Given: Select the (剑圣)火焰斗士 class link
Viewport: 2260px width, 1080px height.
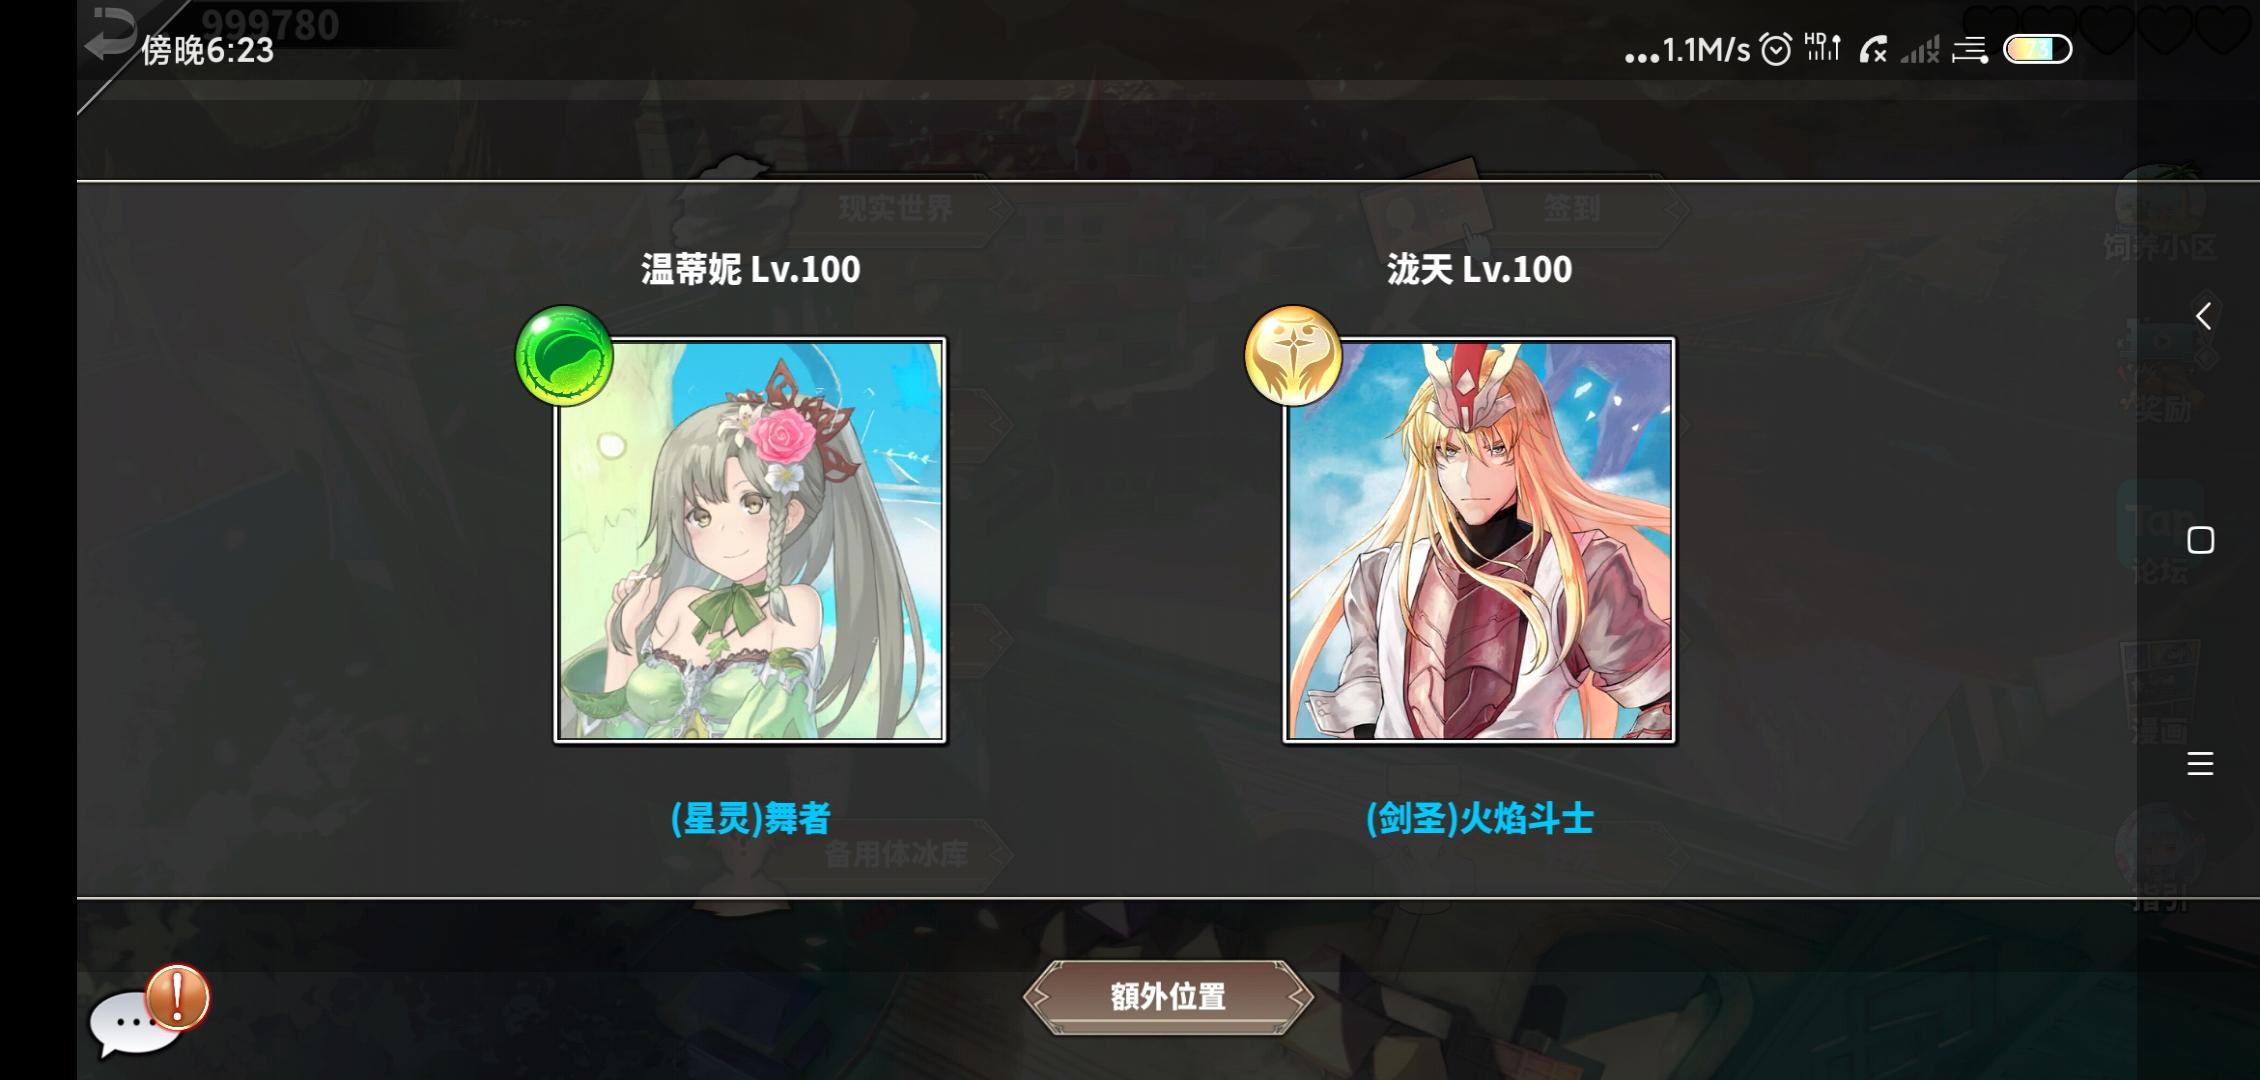Looking at the screenshot, I should click(x=1479, y=819).
